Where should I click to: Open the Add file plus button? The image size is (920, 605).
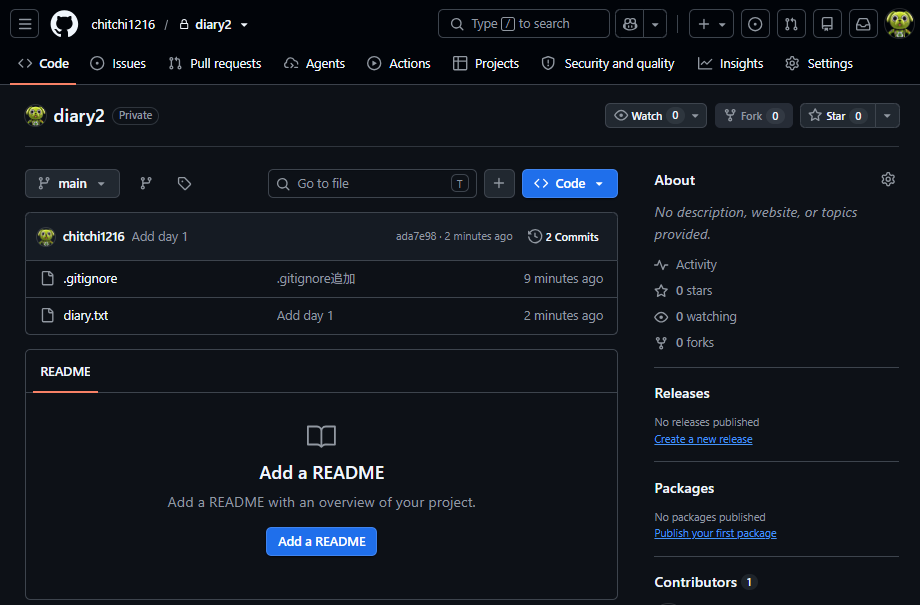point(499,184)
